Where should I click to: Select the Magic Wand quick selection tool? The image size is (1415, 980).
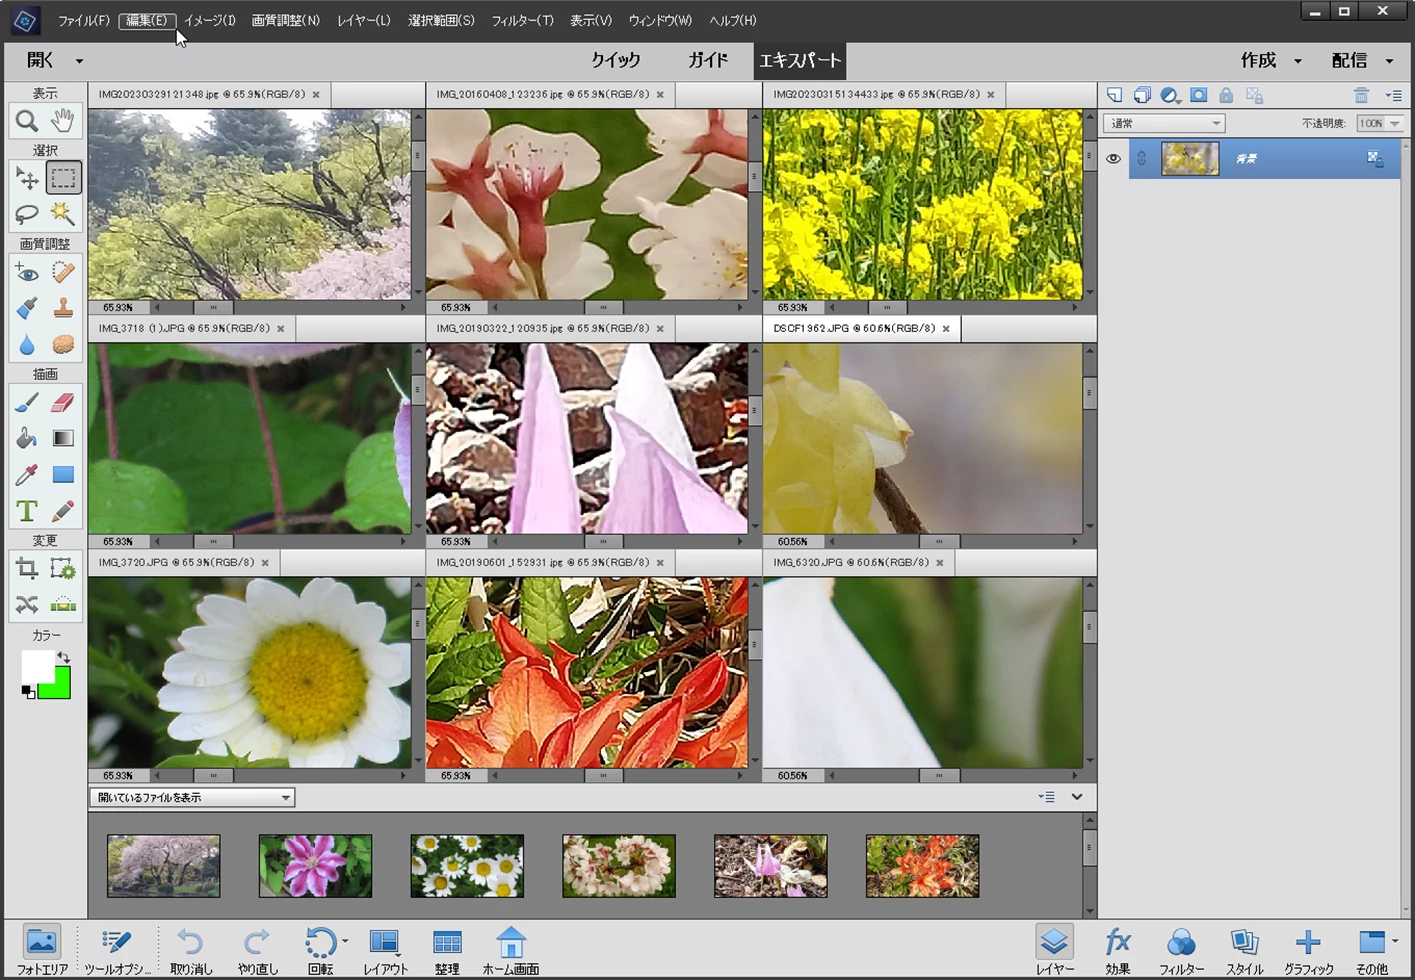point(63,213)
